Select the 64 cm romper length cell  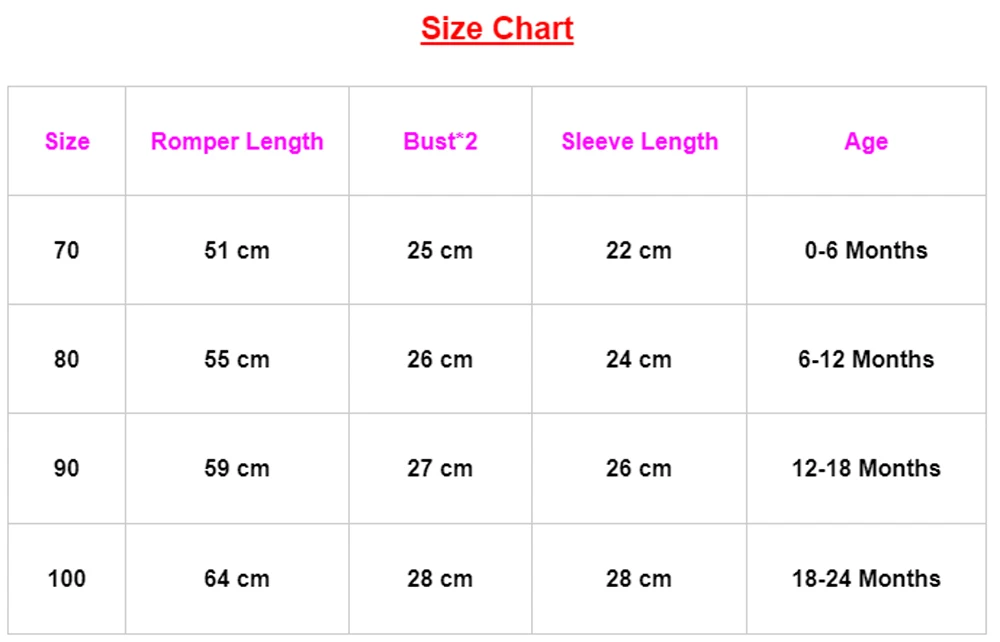coord(237,579)
